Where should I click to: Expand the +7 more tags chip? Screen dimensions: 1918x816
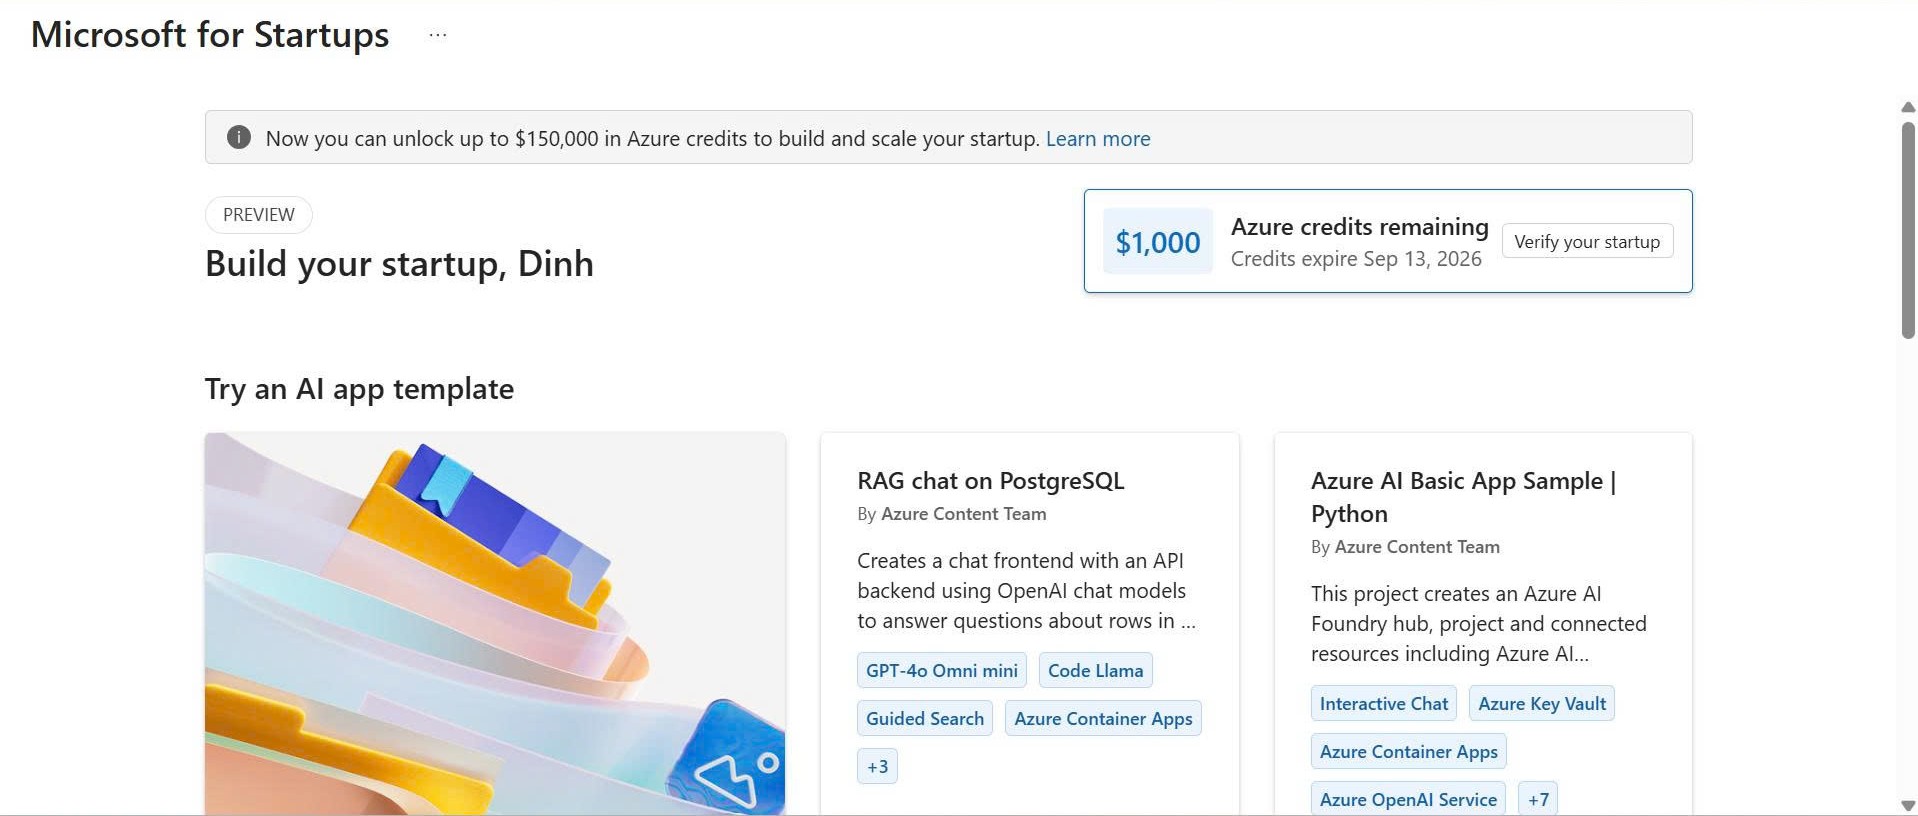pos(1538,799)
